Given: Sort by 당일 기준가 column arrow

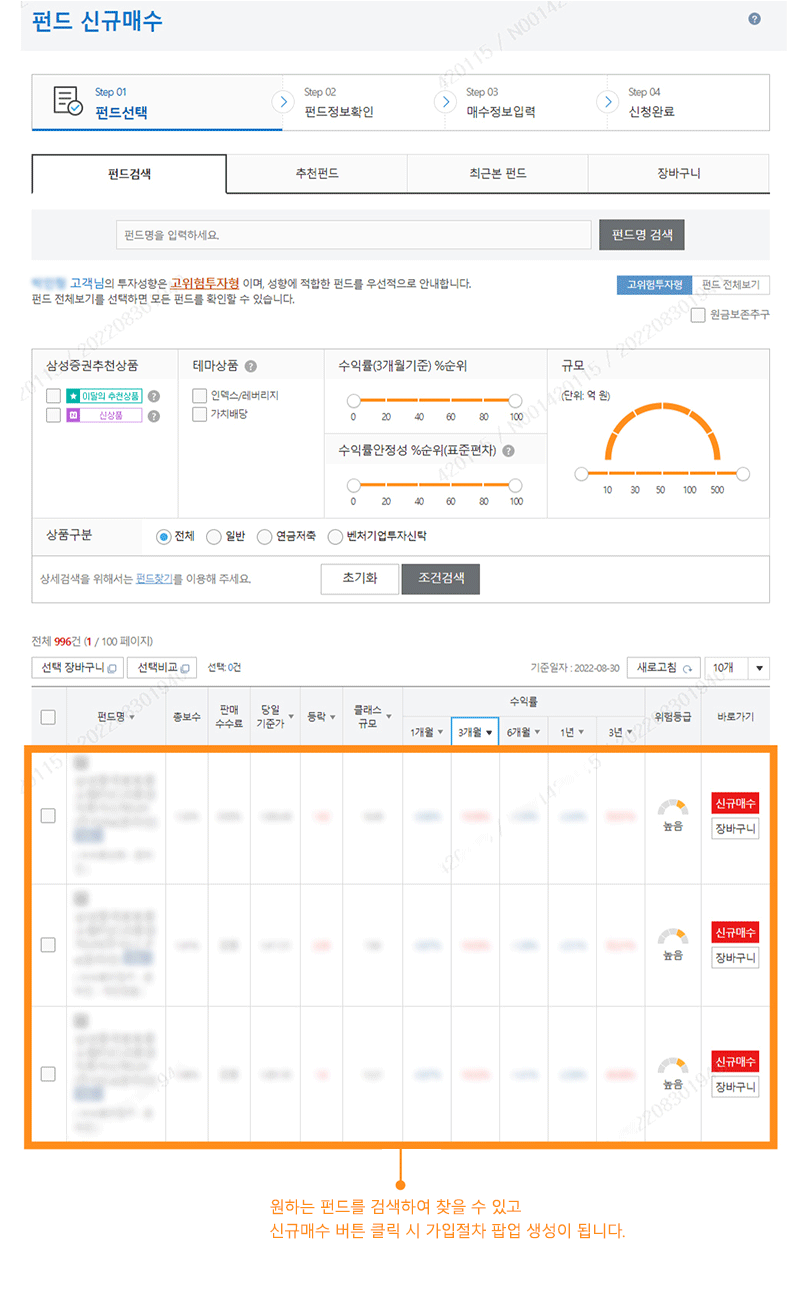Looking at the screenshot, I should click(x=292, y=716).
